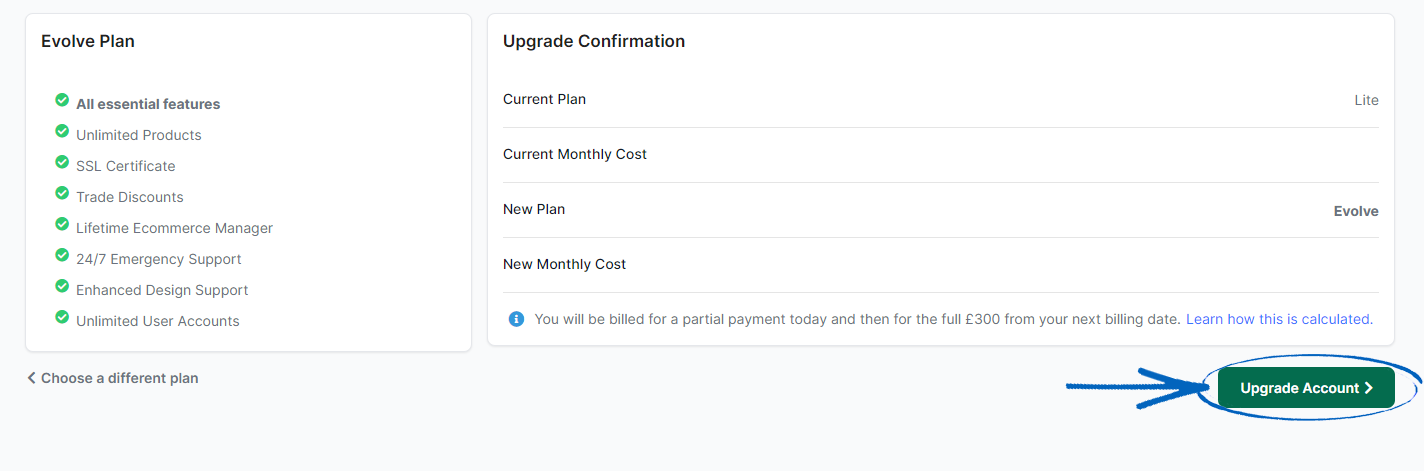This screenshot has height=471, width=1424.
Task: Open the Learn how this is calculated link
Action: coord(1279,319)
